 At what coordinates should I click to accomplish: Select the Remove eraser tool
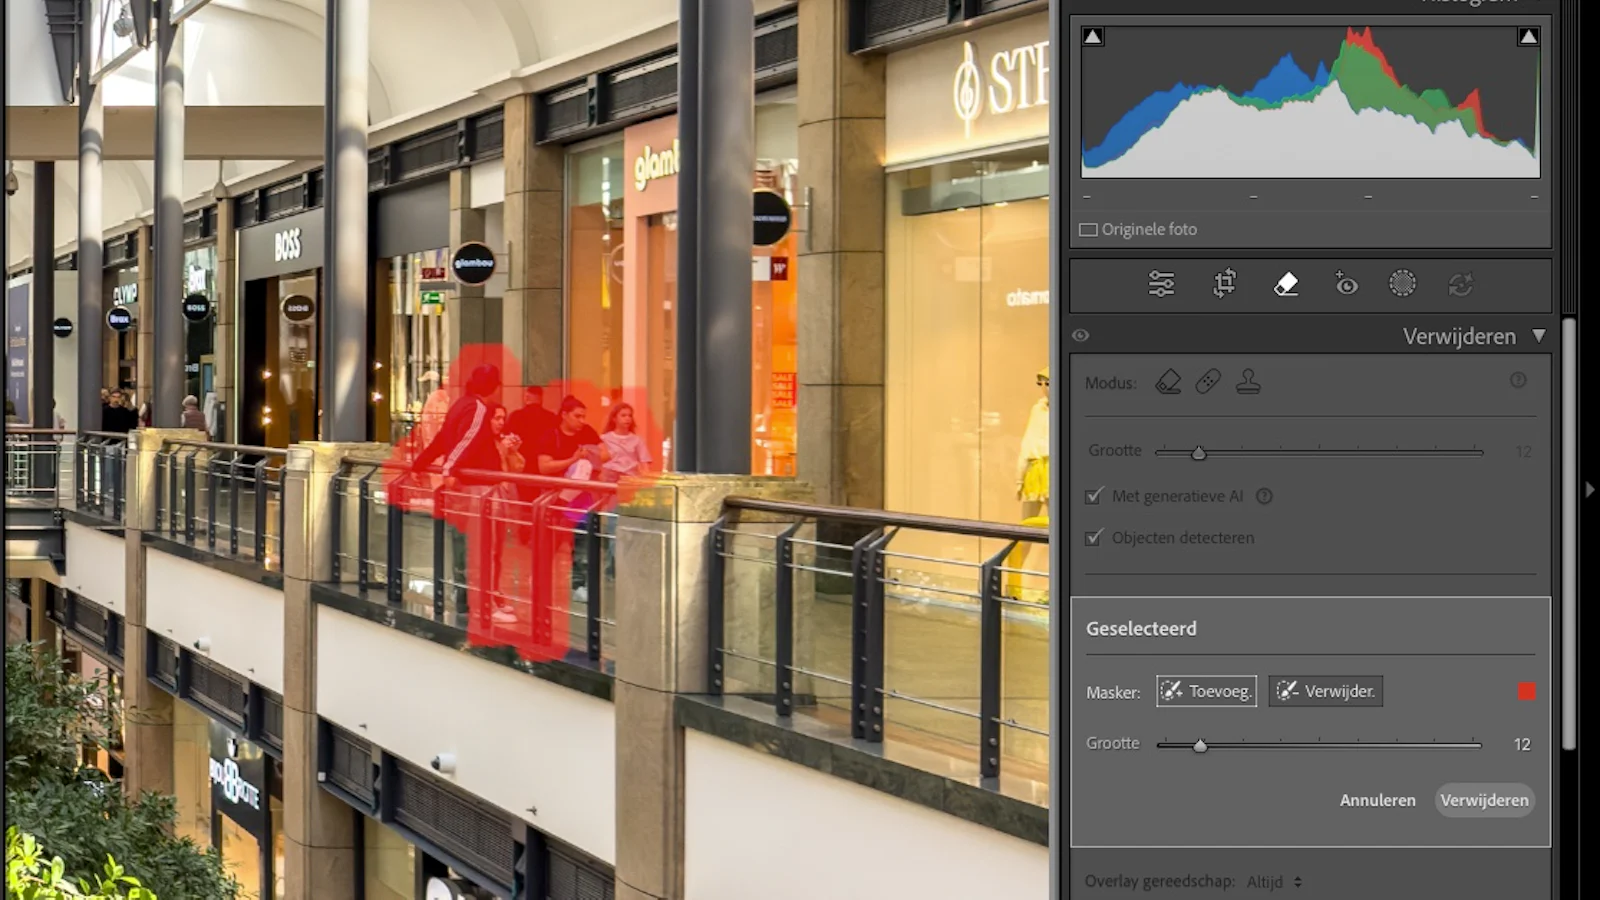[x=1286, y=284]
